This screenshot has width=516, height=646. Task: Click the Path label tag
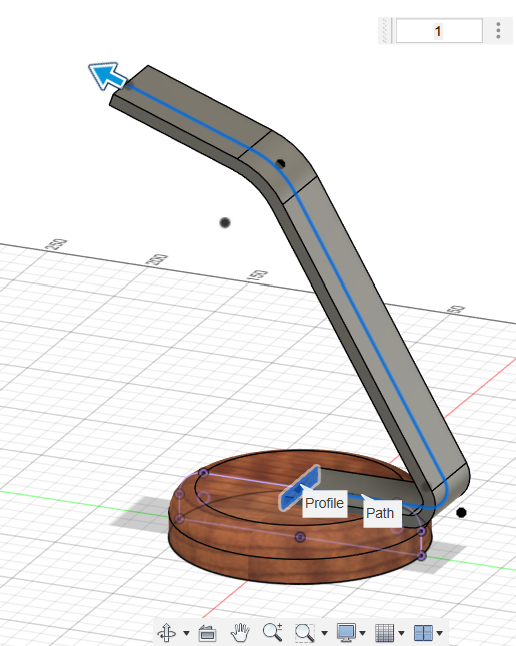pos(380,513)
